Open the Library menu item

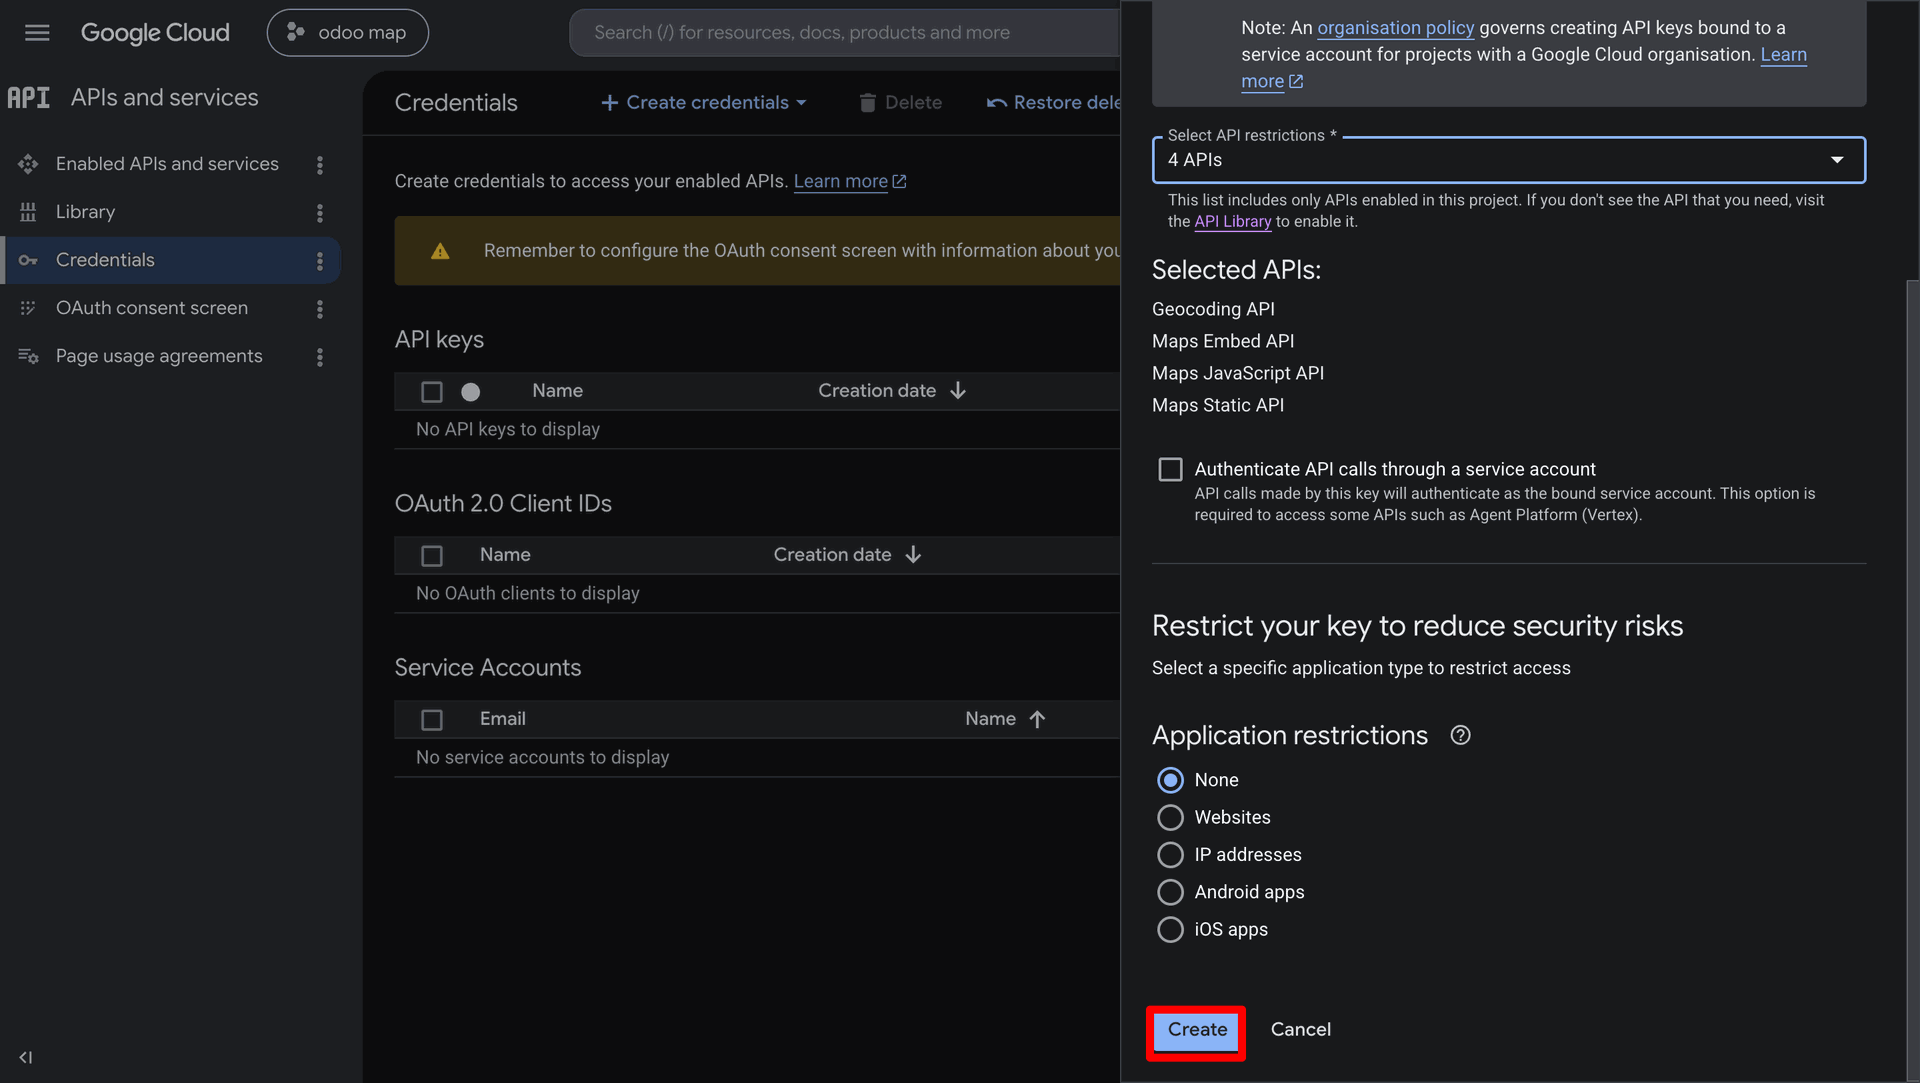(x=85, y=212)
